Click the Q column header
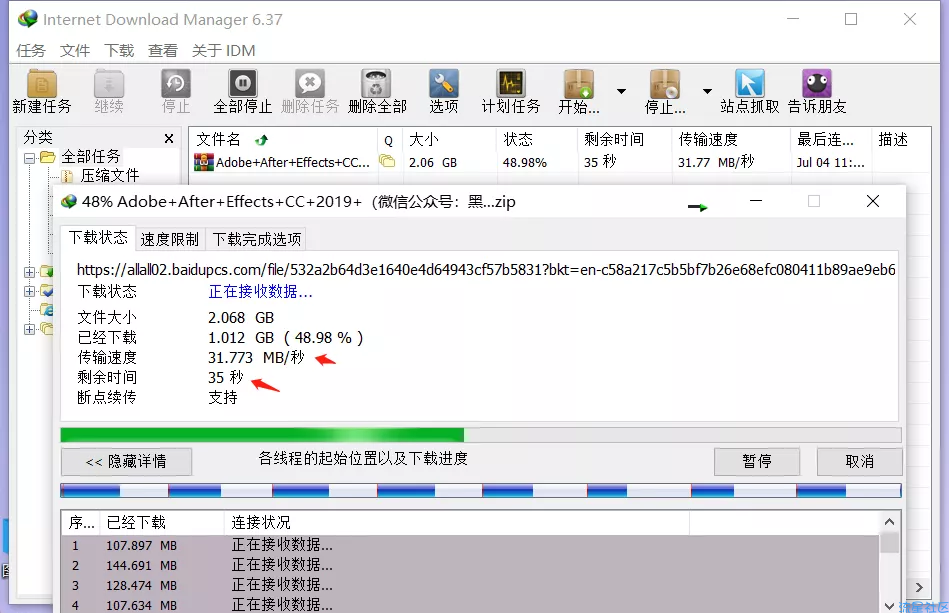The width and height of the screenshot is (949, 613). tap(389, 140)
